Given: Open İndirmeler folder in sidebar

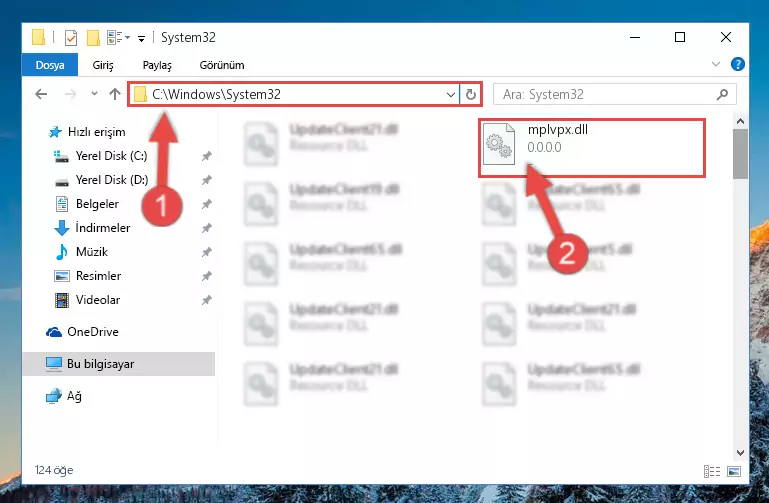Looking at the screenshot, I should pyautogui.click(x=103, y=228).
